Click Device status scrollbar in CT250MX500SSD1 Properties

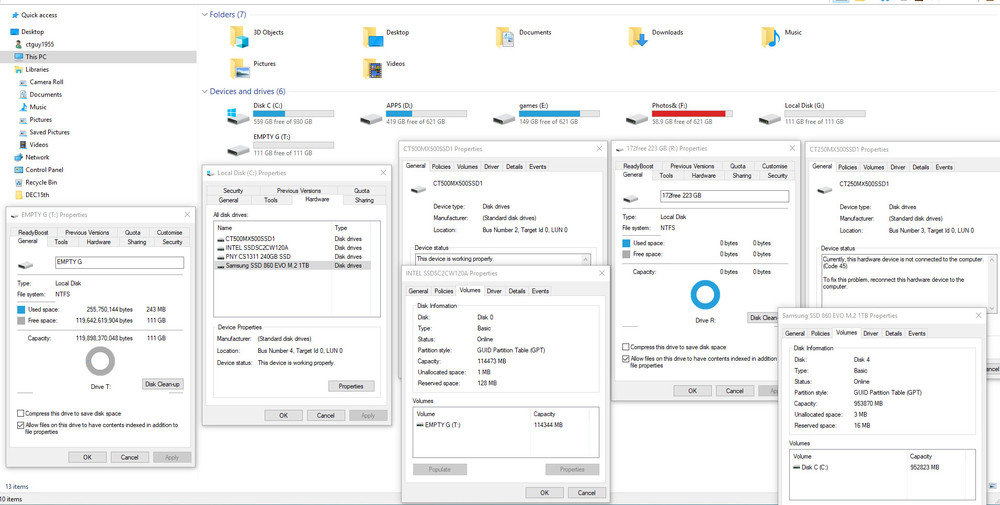coord(991,283)
